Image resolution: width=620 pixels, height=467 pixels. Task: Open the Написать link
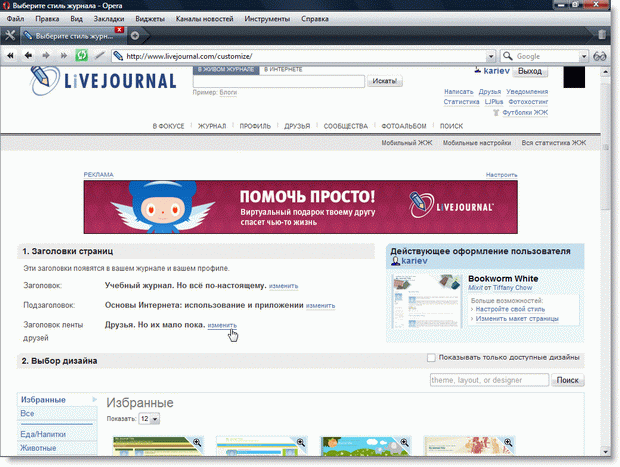[x=459, y=92]
